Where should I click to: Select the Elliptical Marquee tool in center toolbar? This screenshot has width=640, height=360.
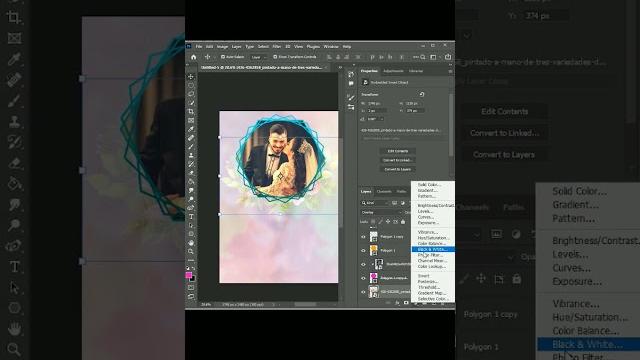coord(191,85)
